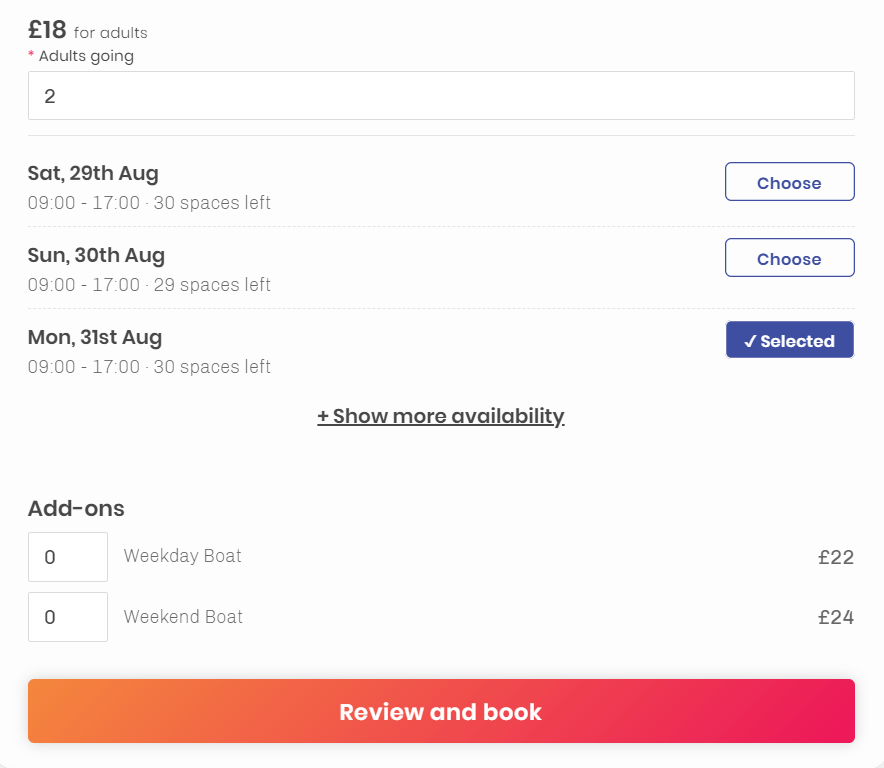The image size is (884, 768).
Task: Click the Weekend Boat quantity field
Action: [x=68, y=617]
